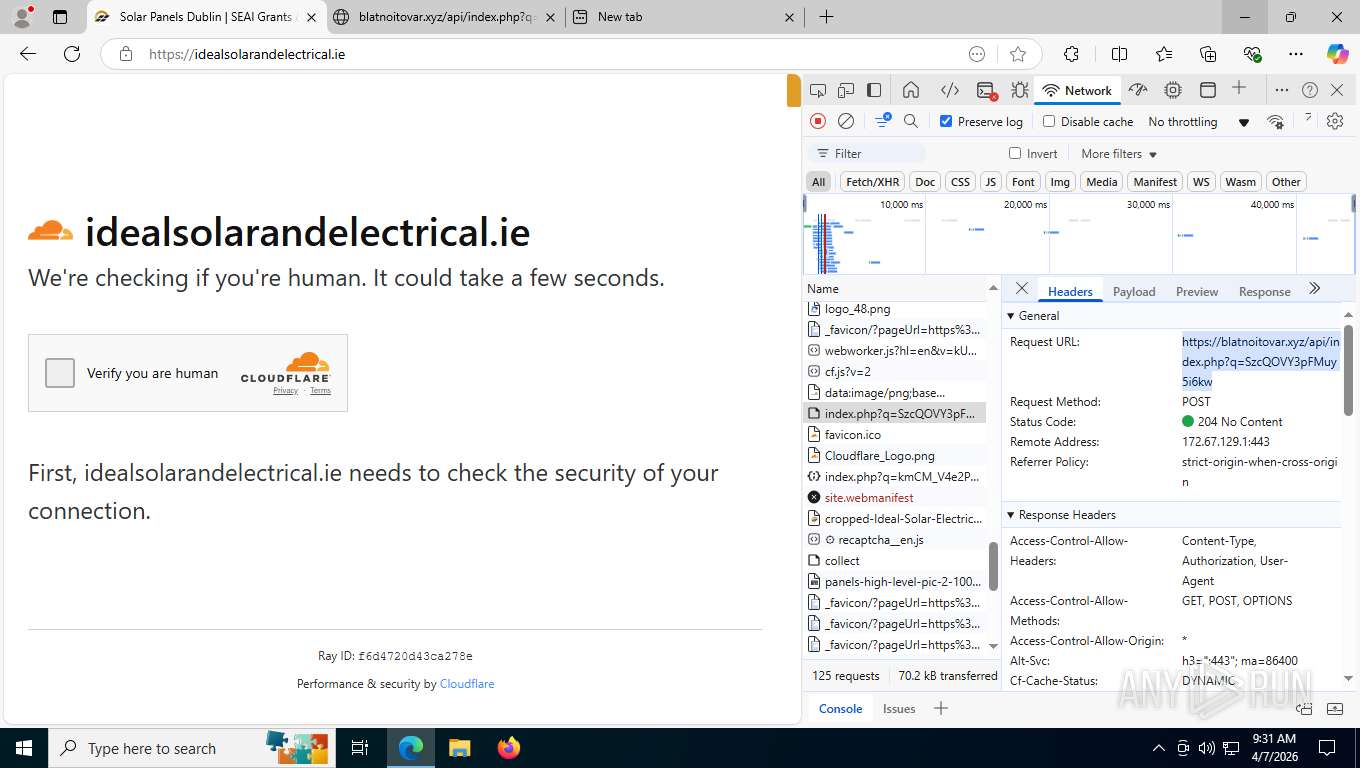The image size is (1360, 768).
Task: Check the Verify you are human box
Action: click(60, 373)
